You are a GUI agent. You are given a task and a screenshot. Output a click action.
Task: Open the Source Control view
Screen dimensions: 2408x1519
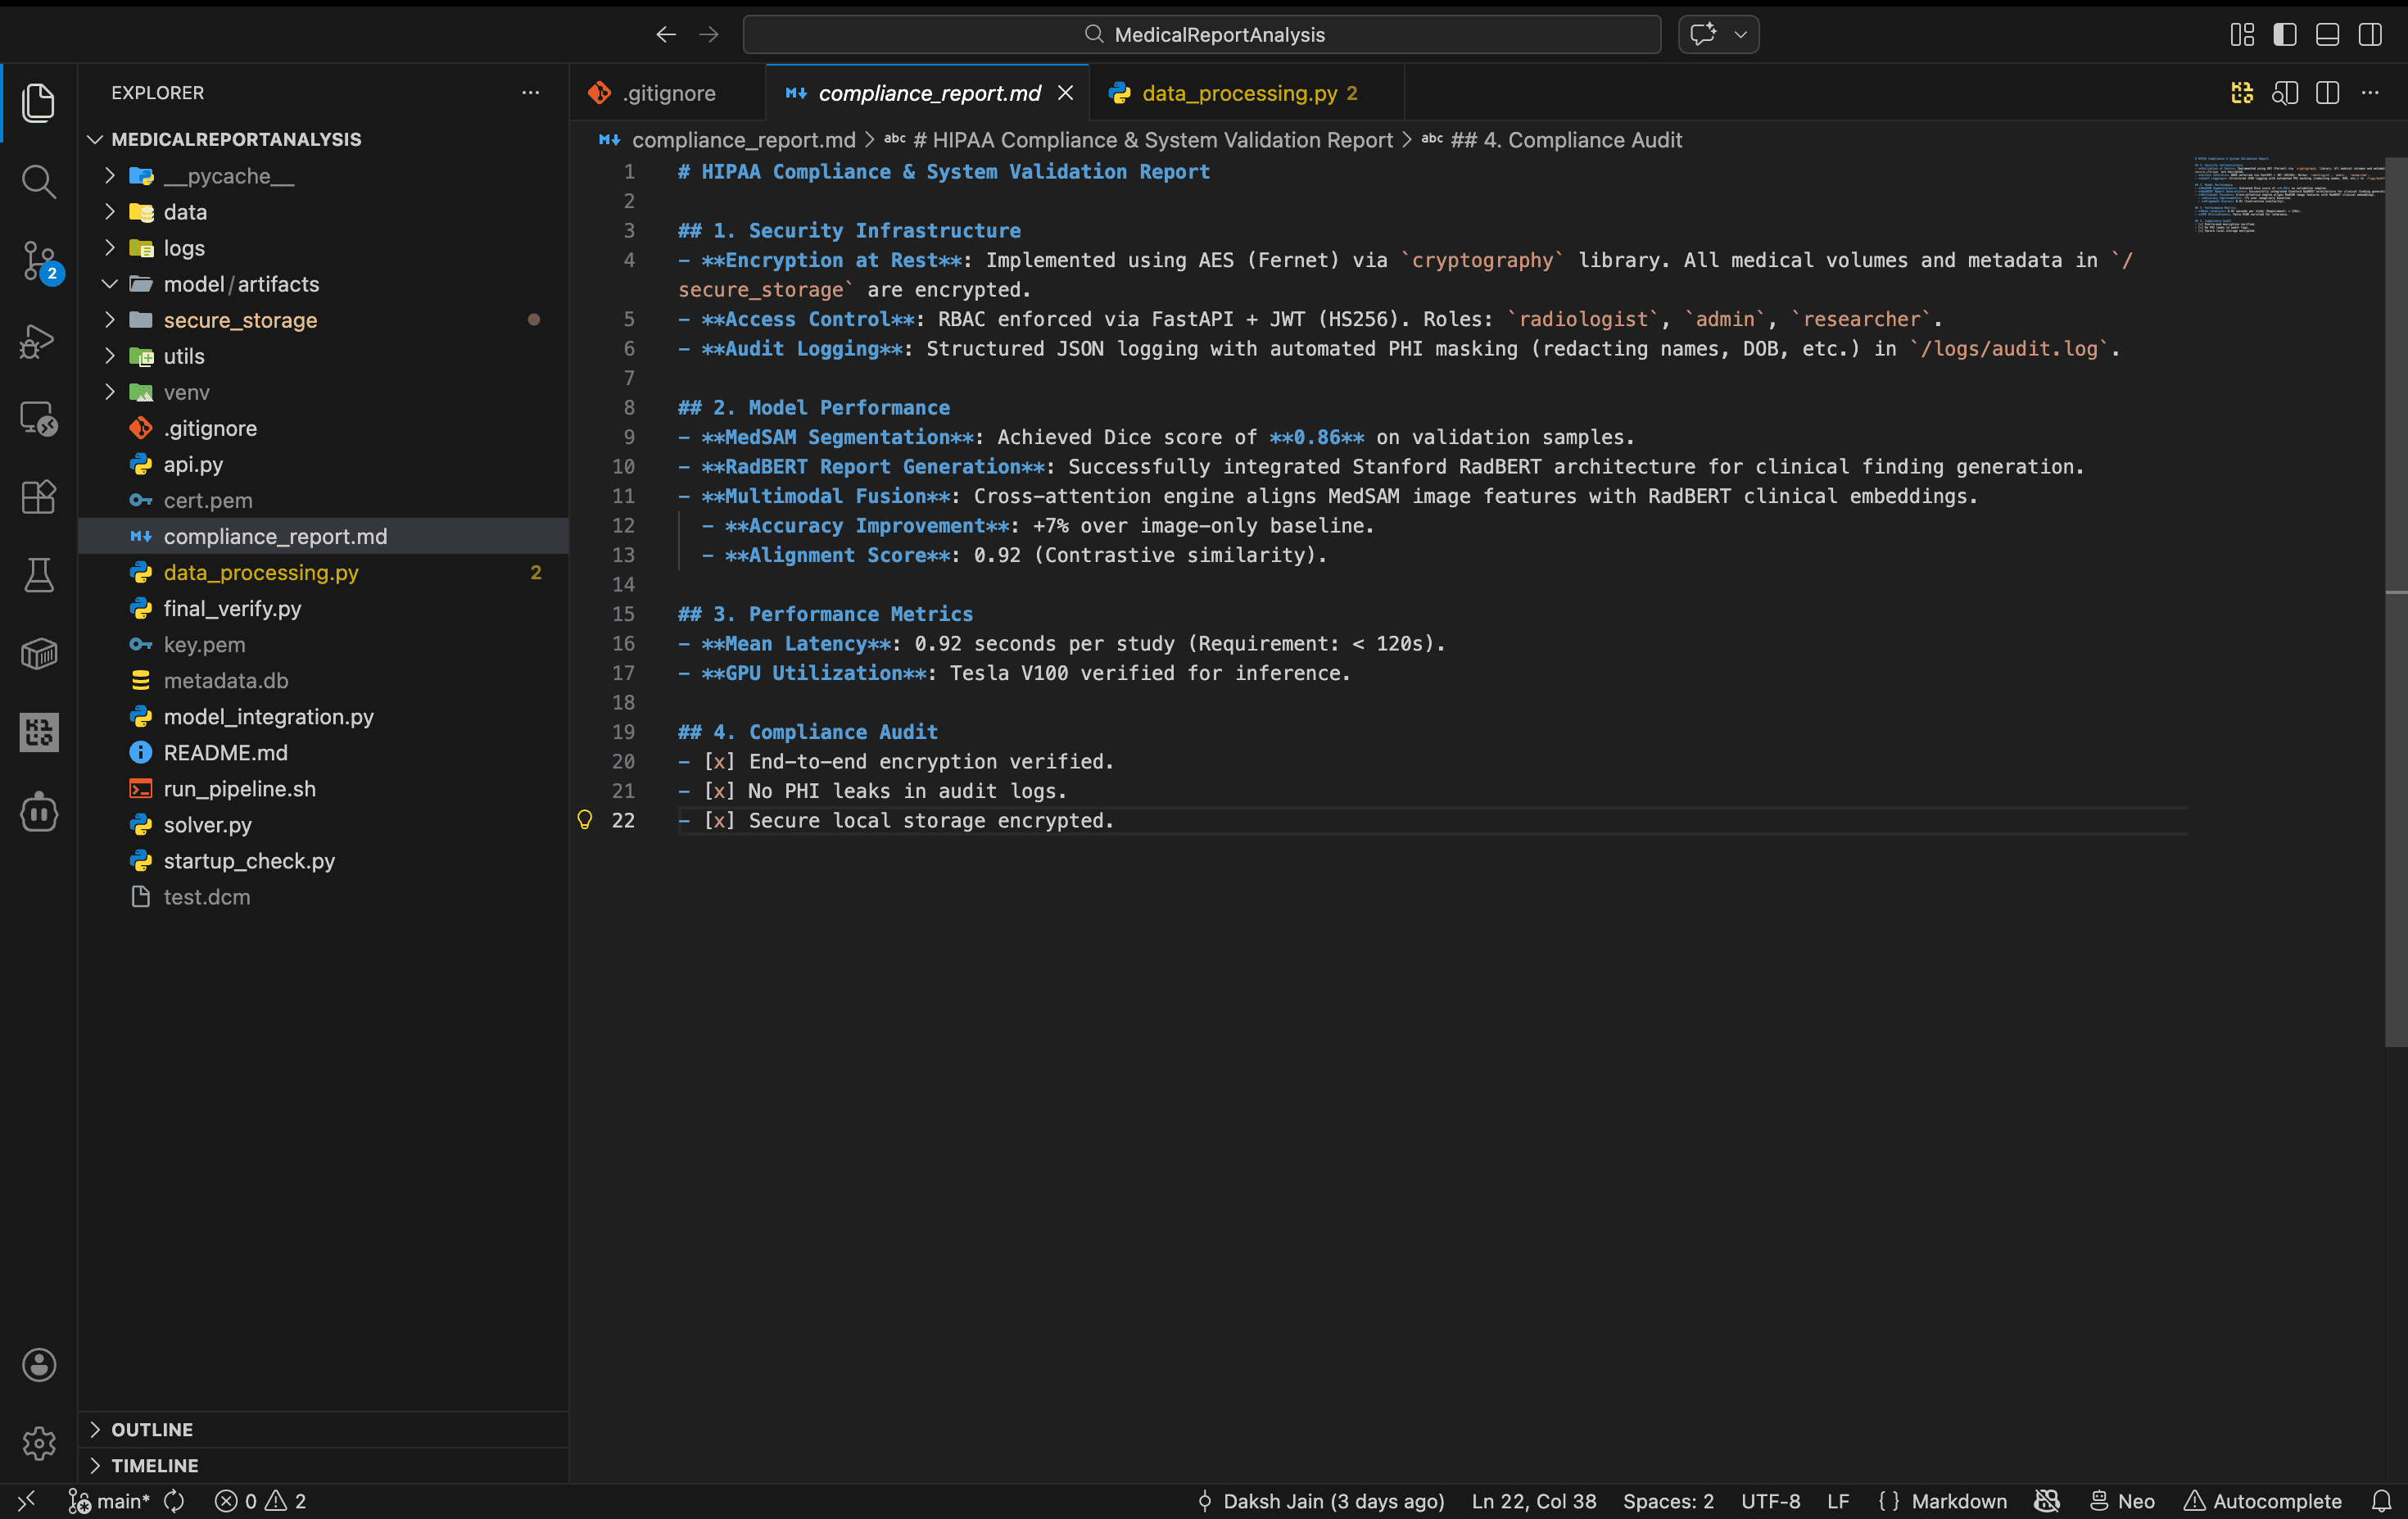coord(38,260)
